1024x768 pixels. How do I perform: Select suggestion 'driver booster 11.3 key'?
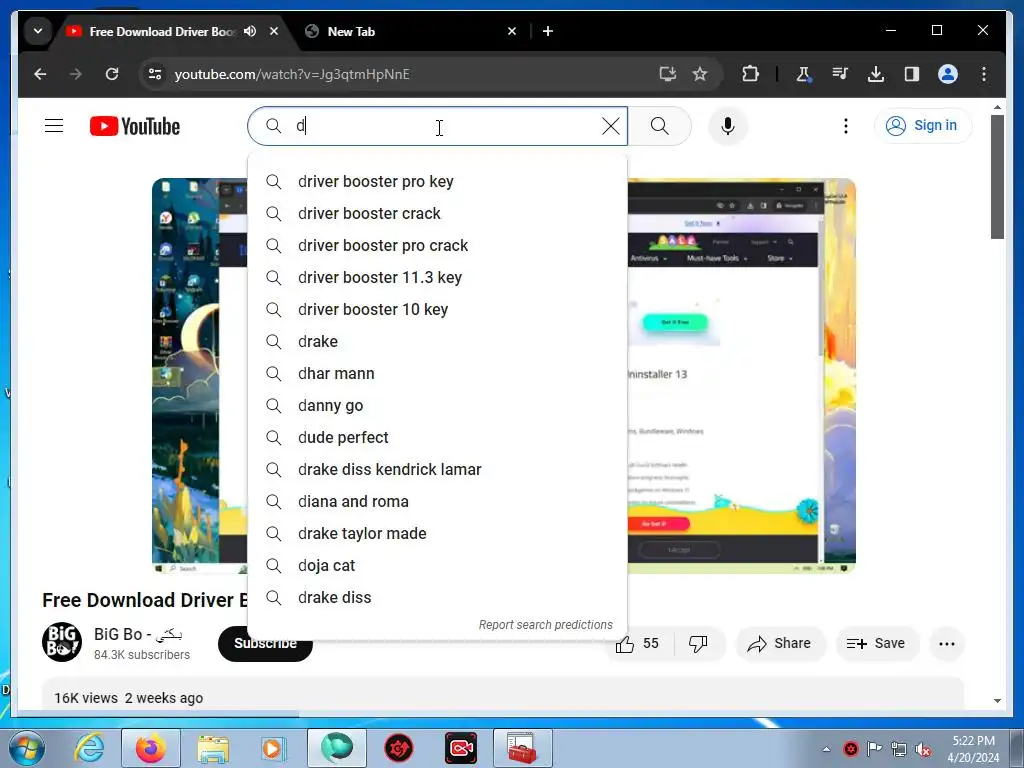click(x=438, y=278)
